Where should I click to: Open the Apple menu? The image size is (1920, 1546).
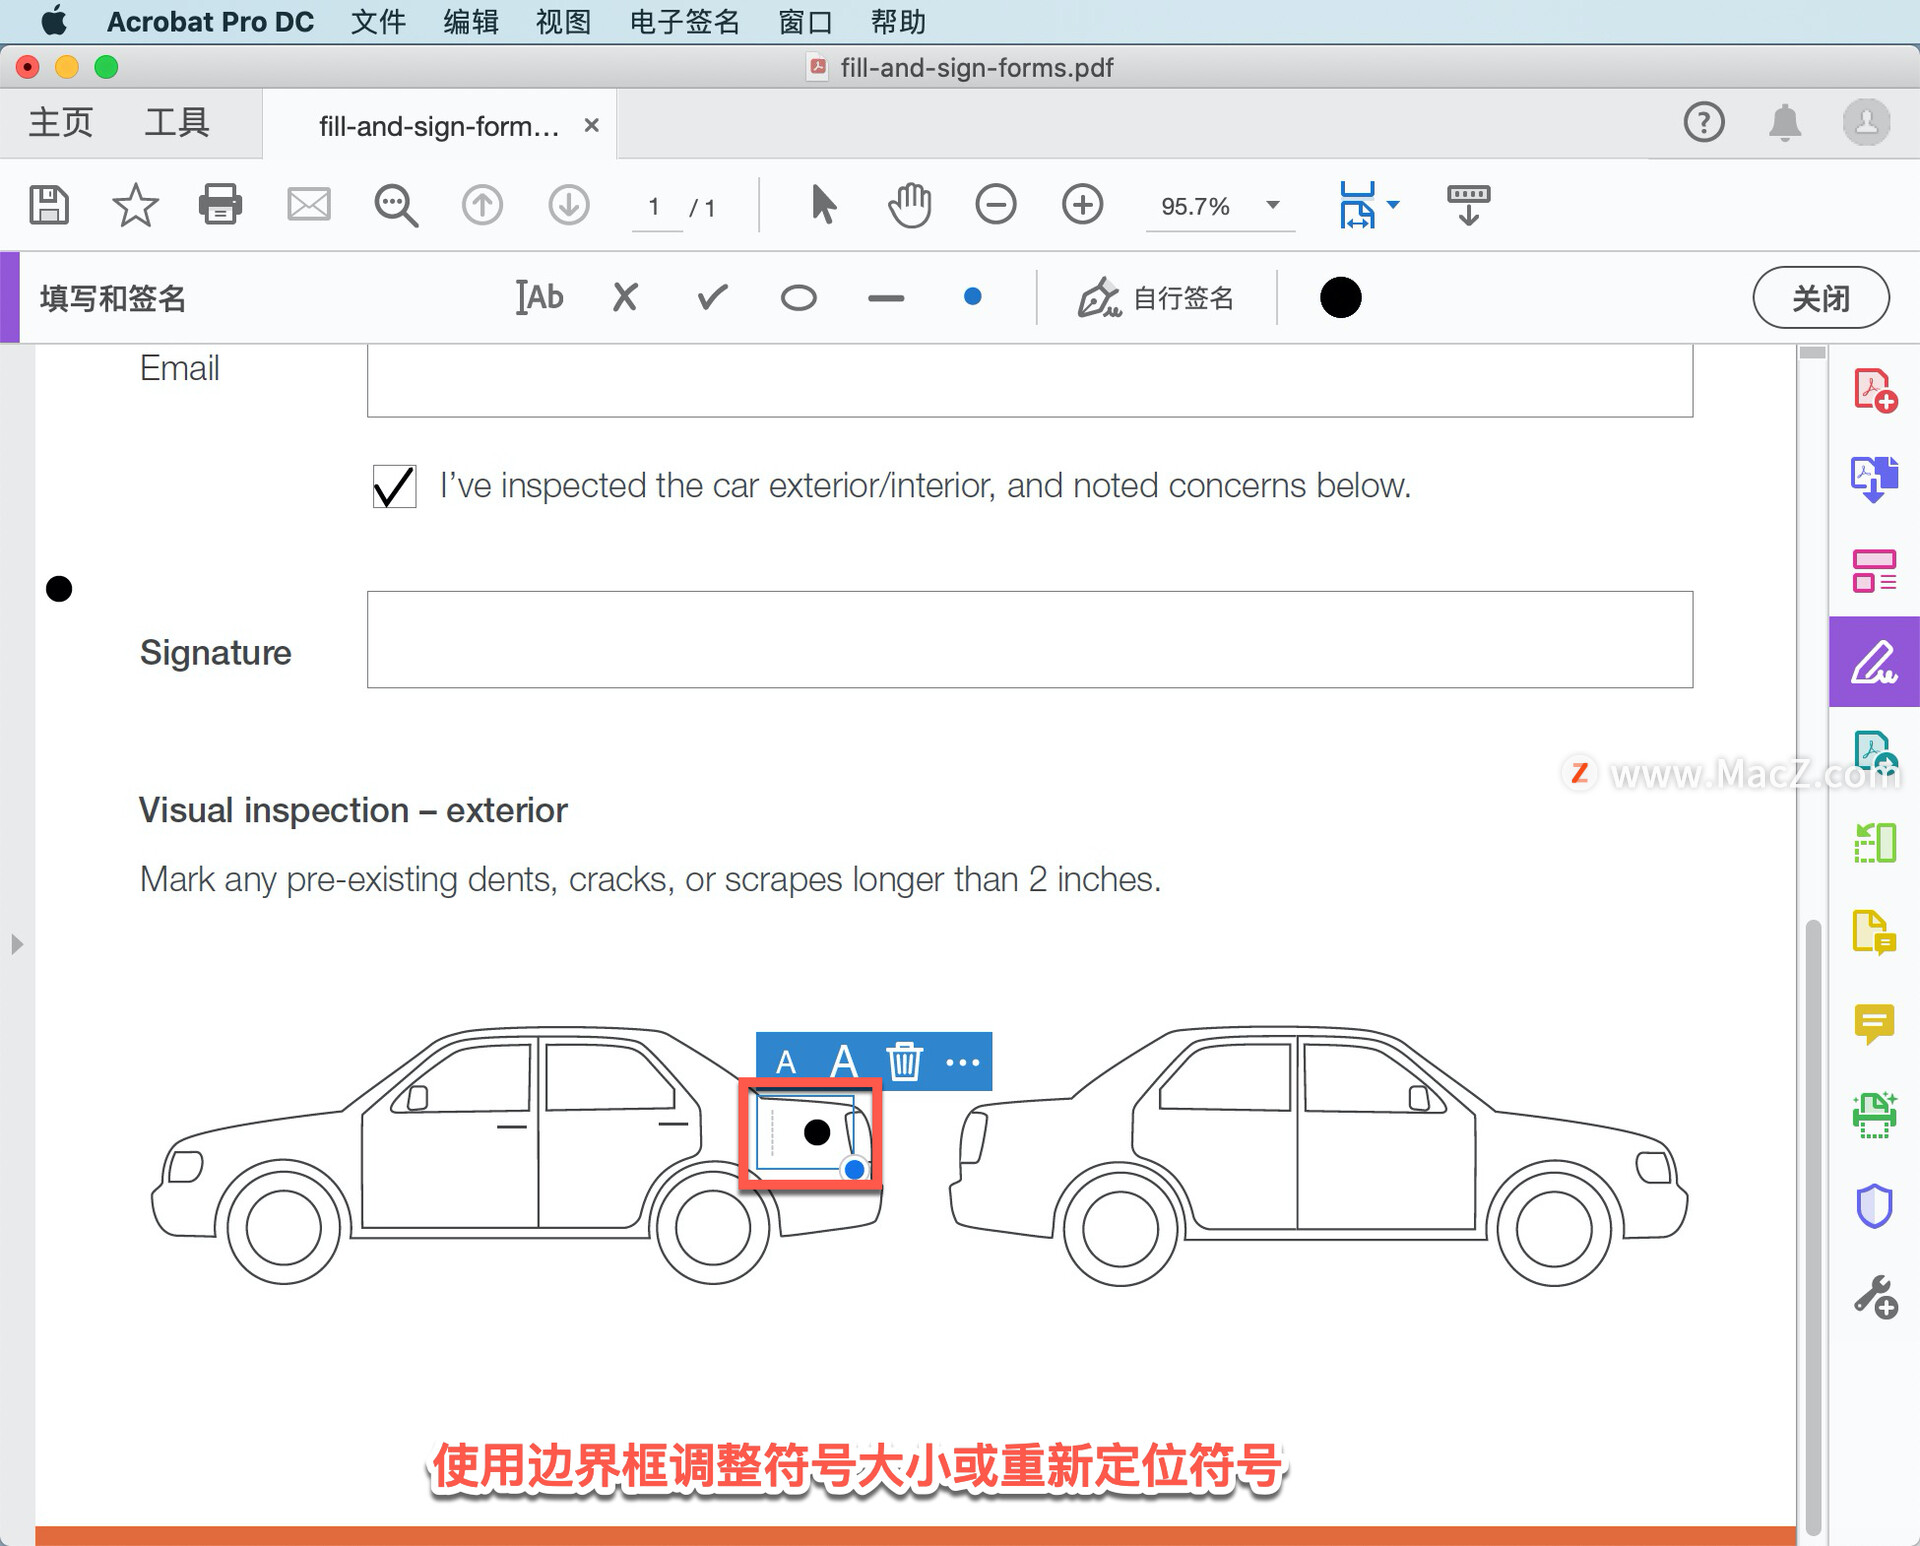click(54, 20)
